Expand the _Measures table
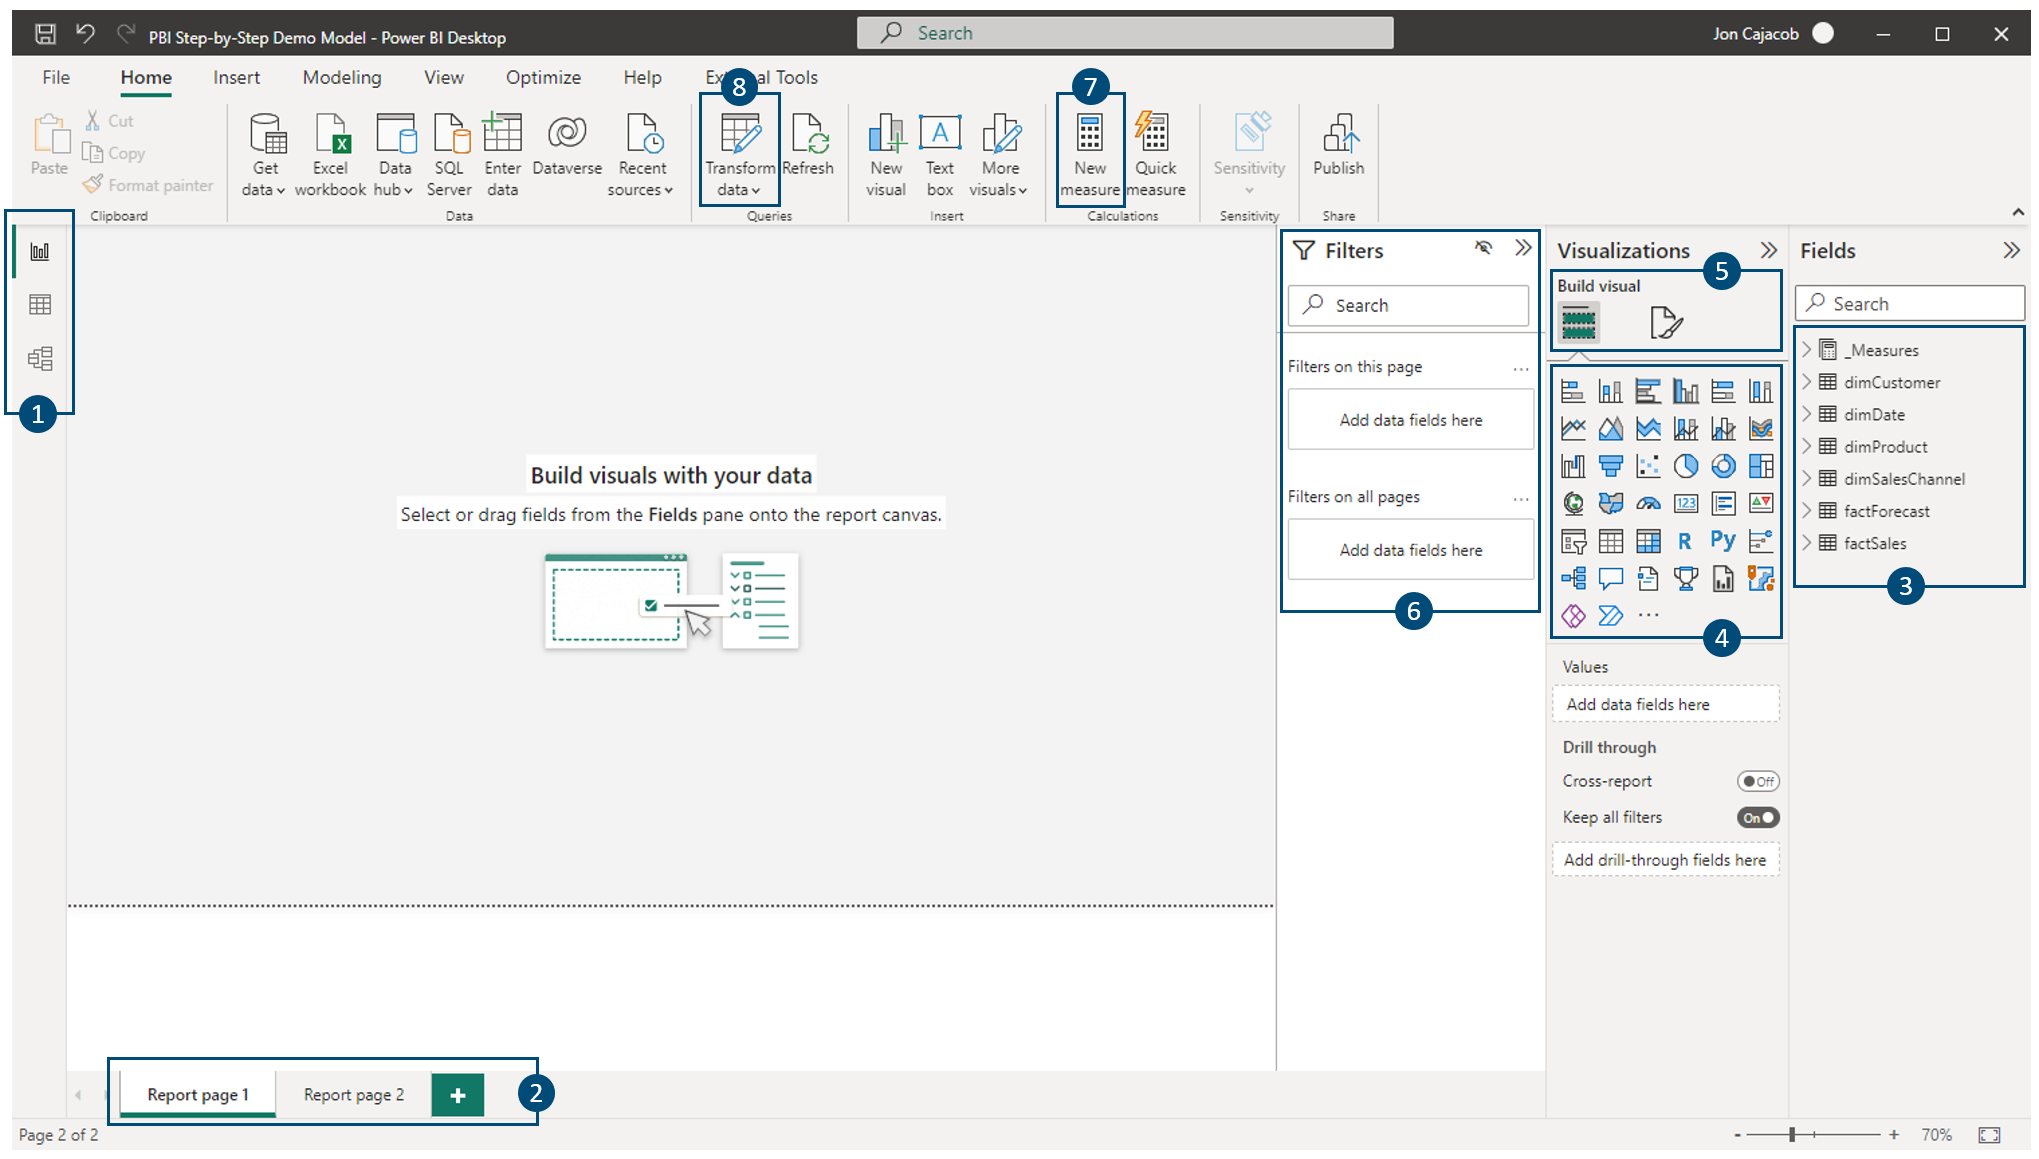The image size is (2039, 1159). pyautogui.click(x=1807, y=349)
